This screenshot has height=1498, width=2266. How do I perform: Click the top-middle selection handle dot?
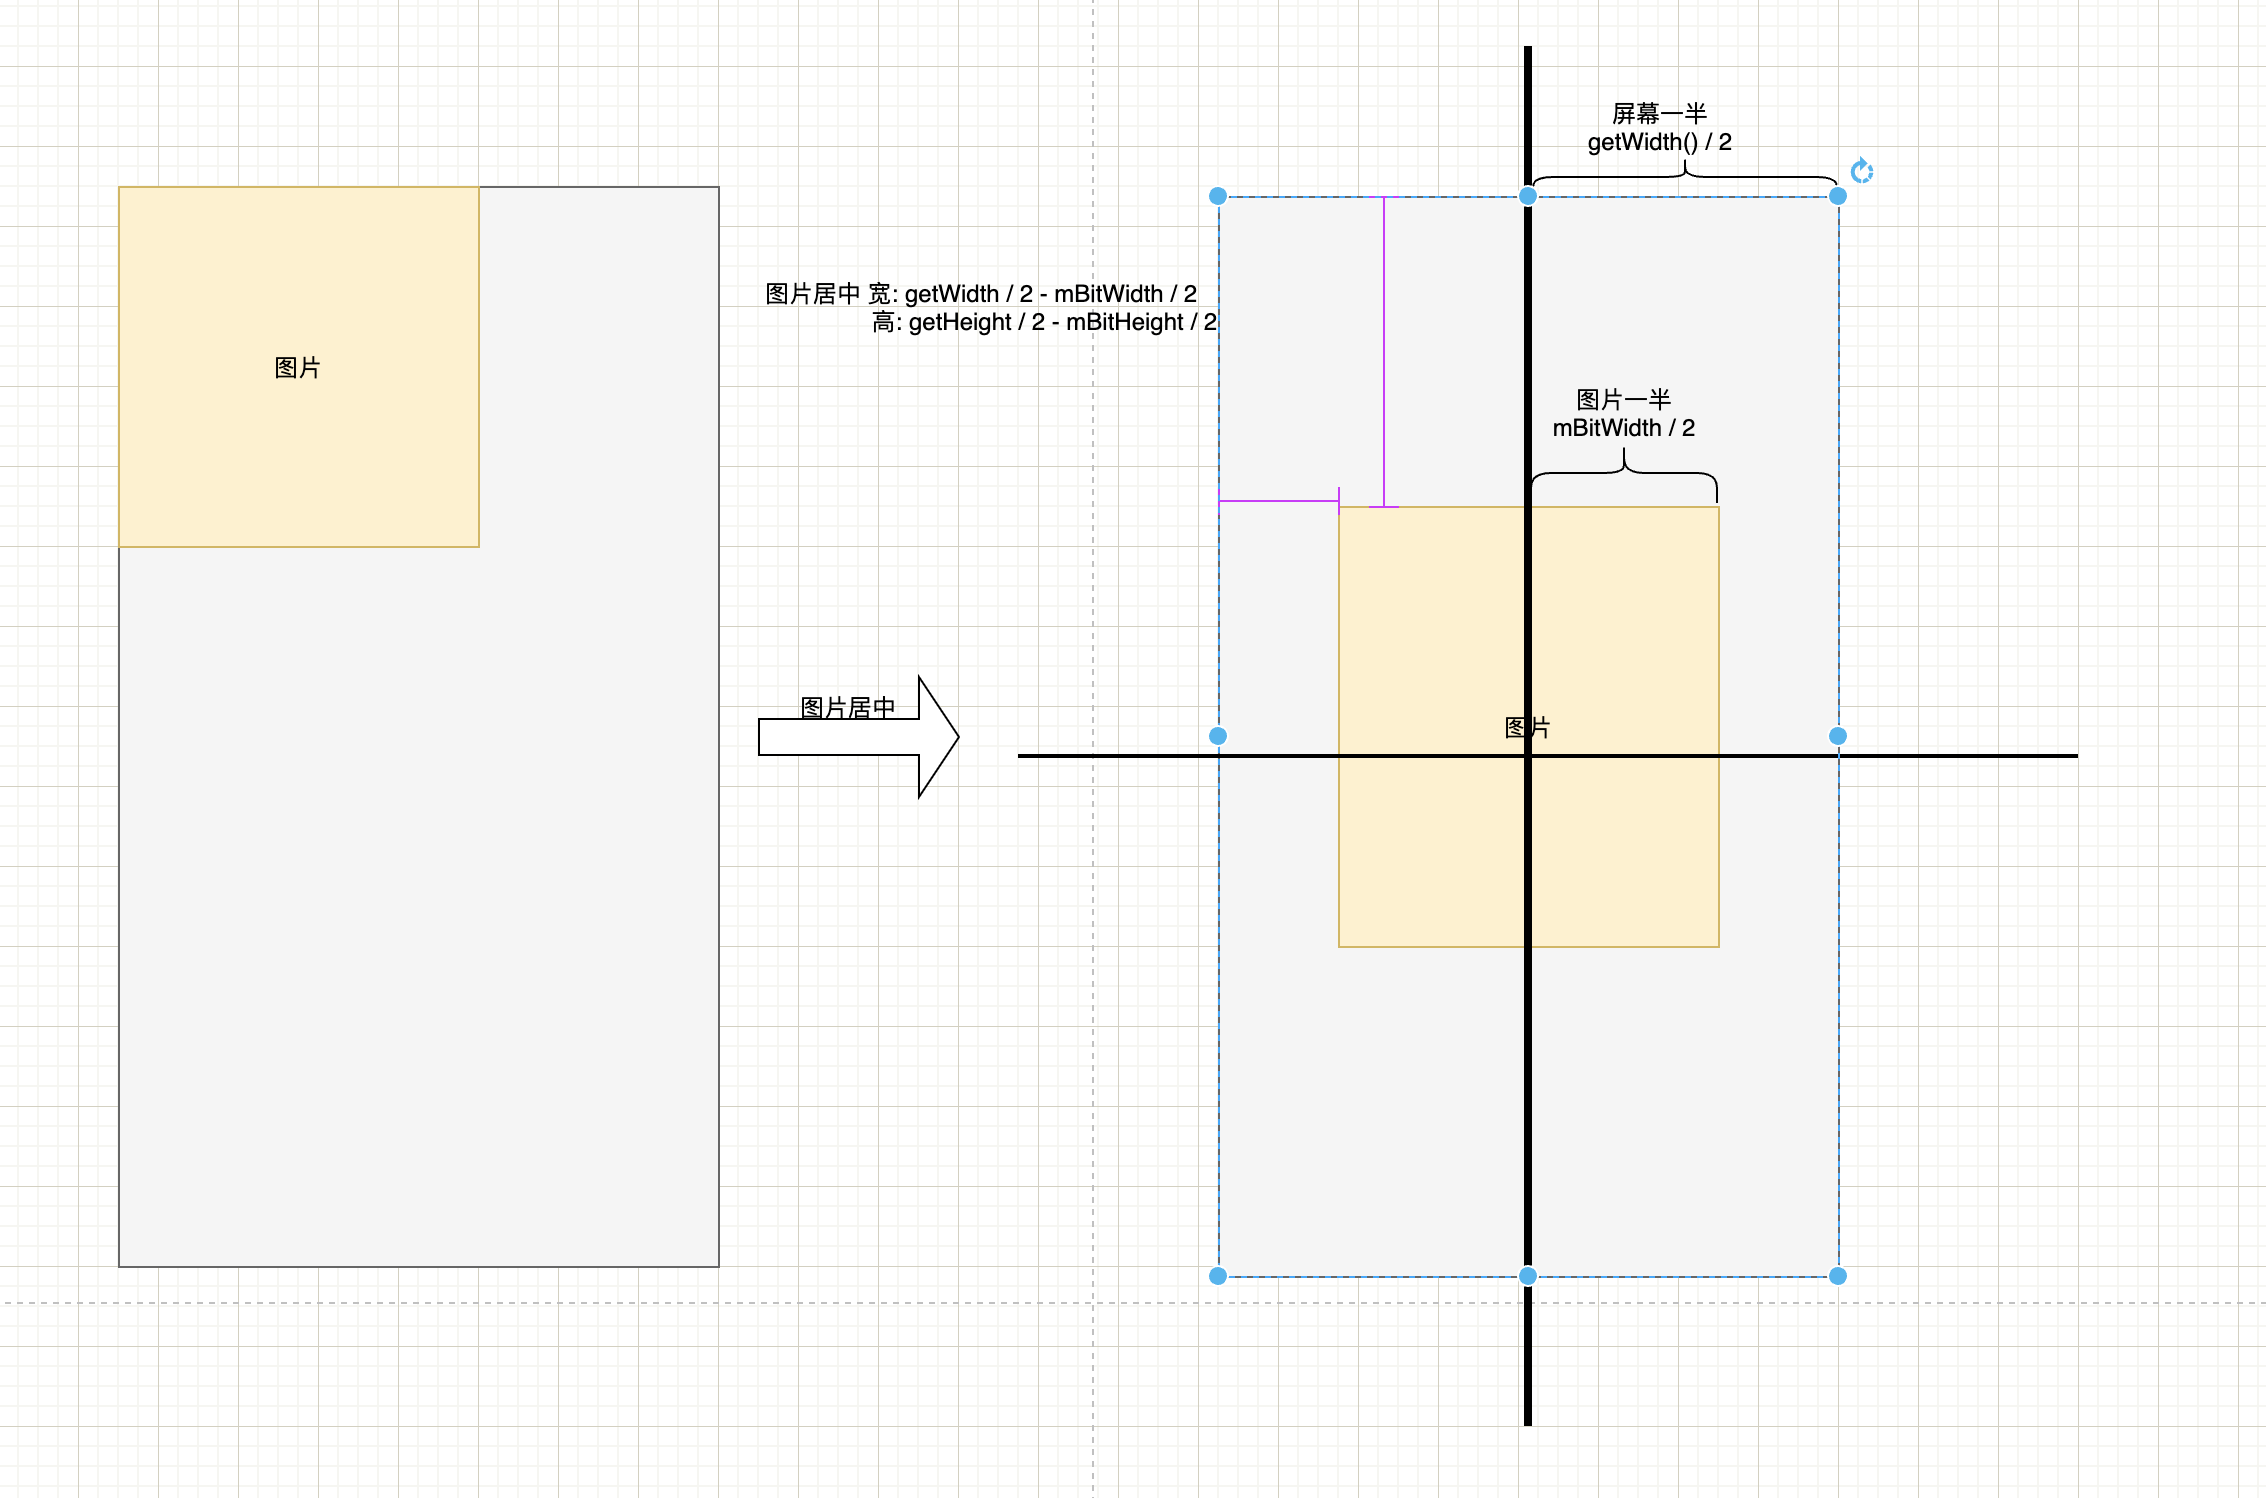coord(1528,196)
